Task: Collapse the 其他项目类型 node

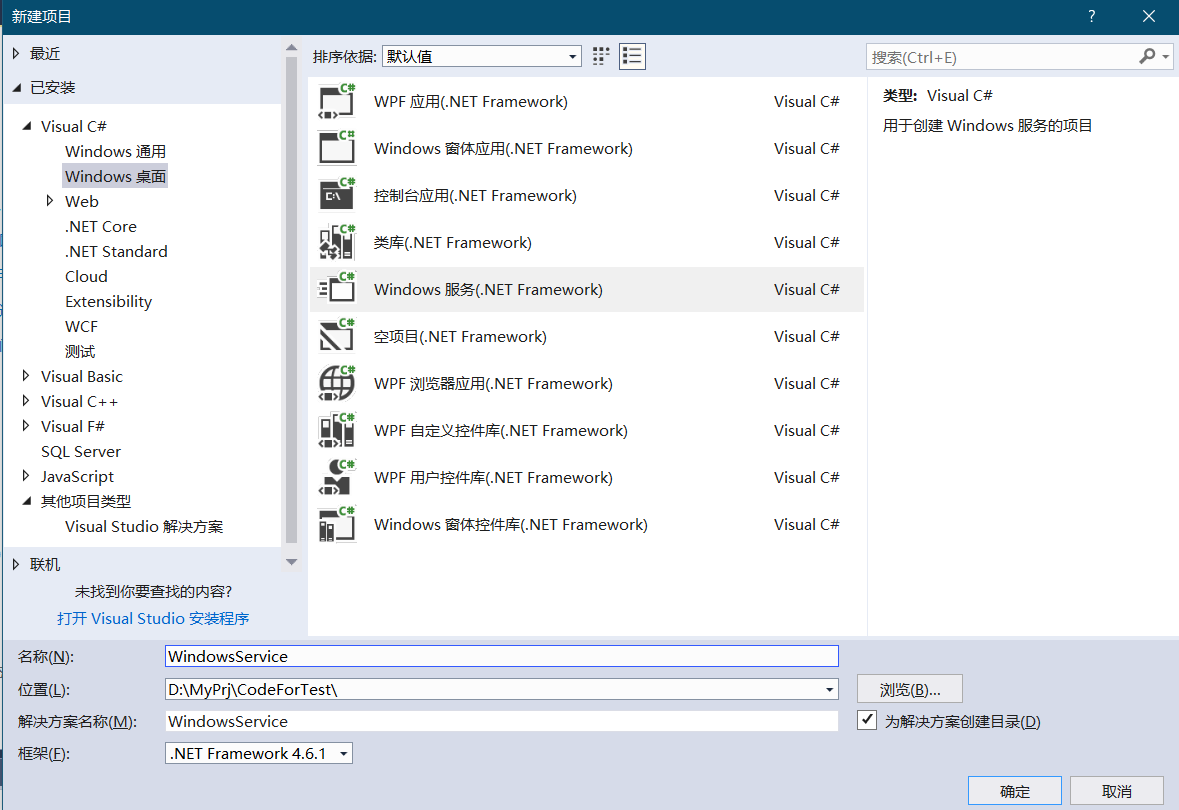Action: point(27,501)
